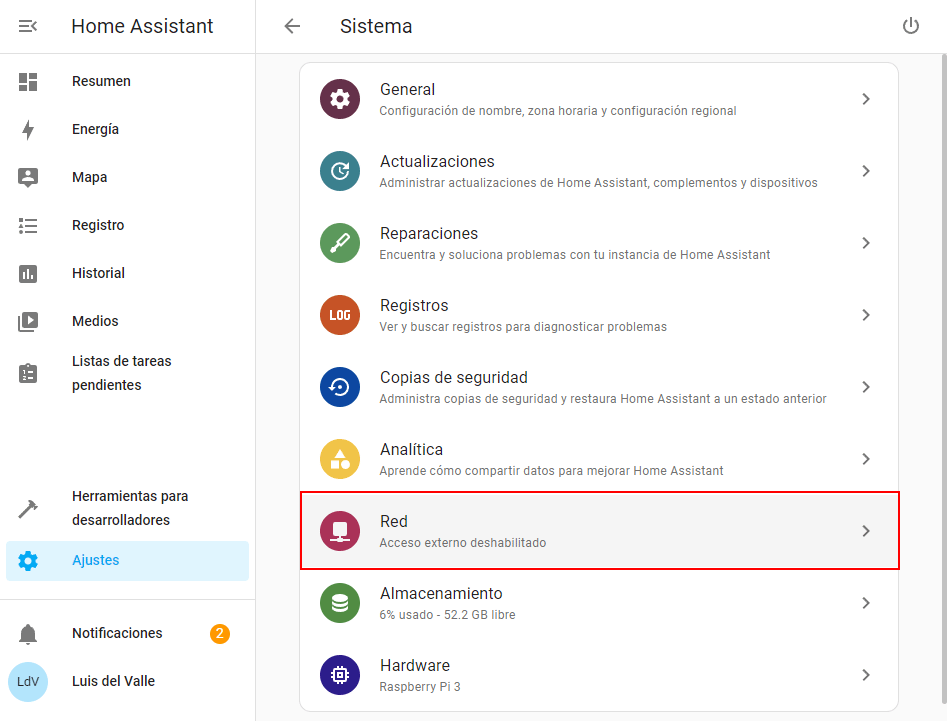Viewport: 947px width, 721px height.
Task: Open Resumen in the sidebar
Action: (127, 82)
